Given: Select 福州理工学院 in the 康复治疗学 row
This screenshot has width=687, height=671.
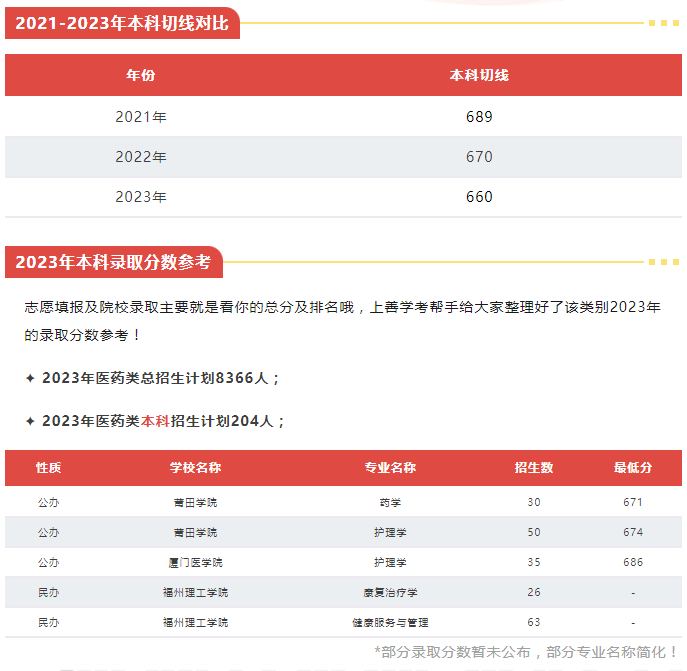Looking at the screenshot, I should pos(195,593).
